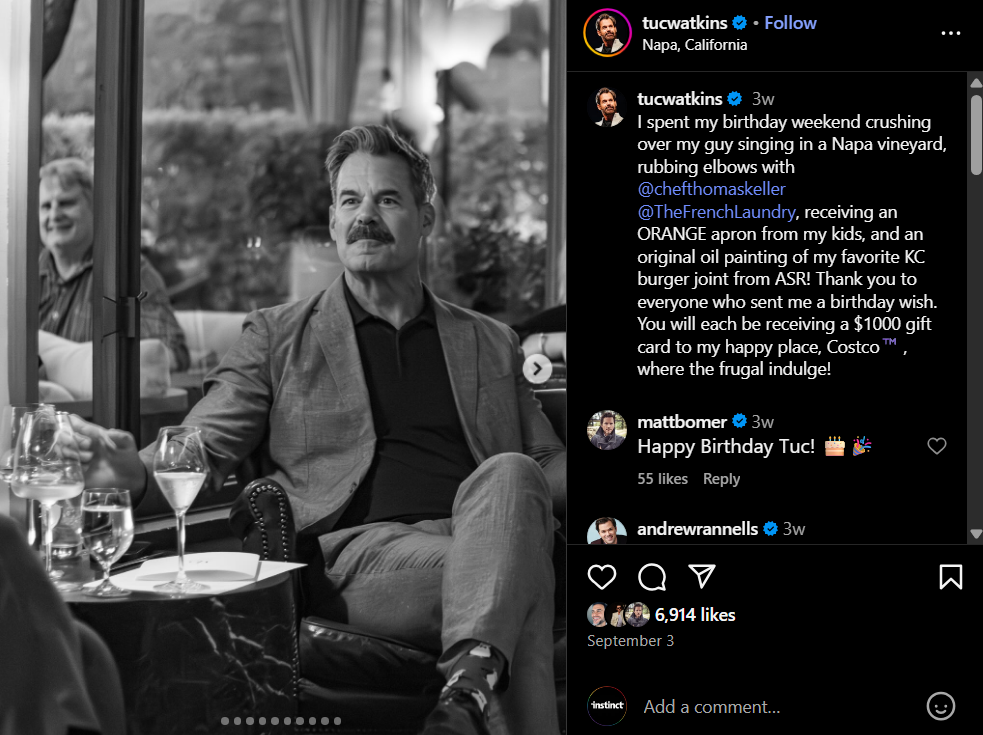Go to the next photo in carousel
The image size is (983, 735).
[537, 369]
